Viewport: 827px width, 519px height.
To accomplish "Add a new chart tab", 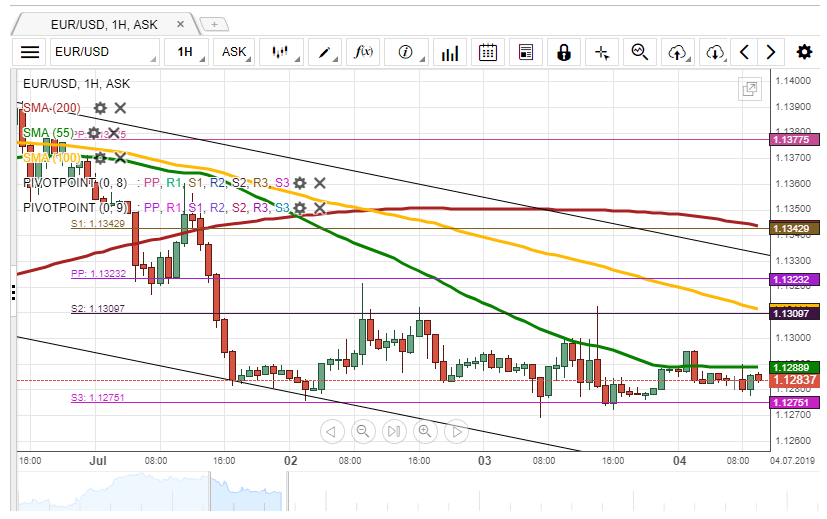I will 214,24.
